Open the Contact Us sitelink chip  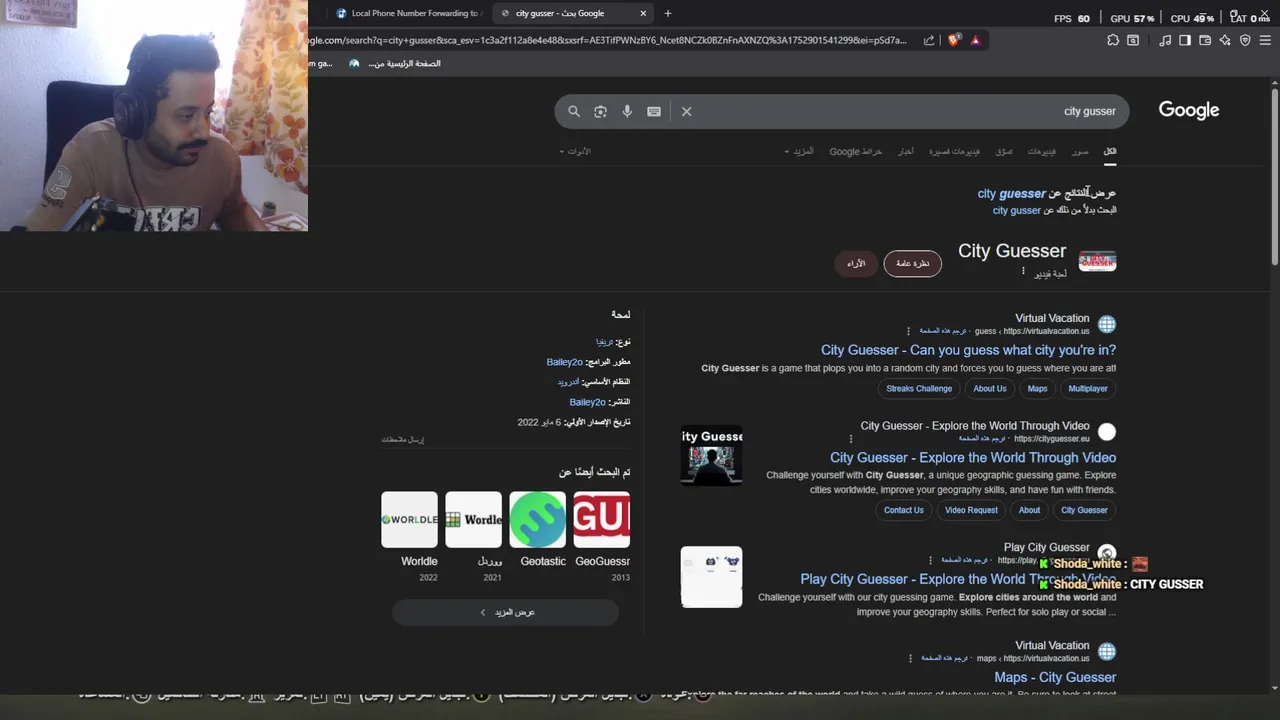point(903,510)
